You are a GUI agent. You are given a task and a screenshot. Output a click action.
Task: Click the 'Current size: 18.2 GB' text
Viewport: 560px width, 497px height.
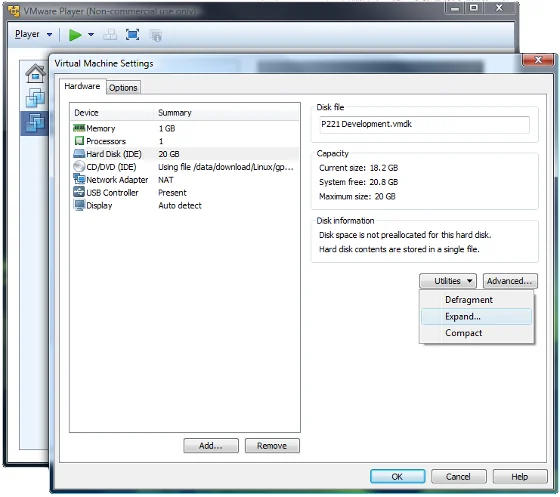tap(359, 168)
